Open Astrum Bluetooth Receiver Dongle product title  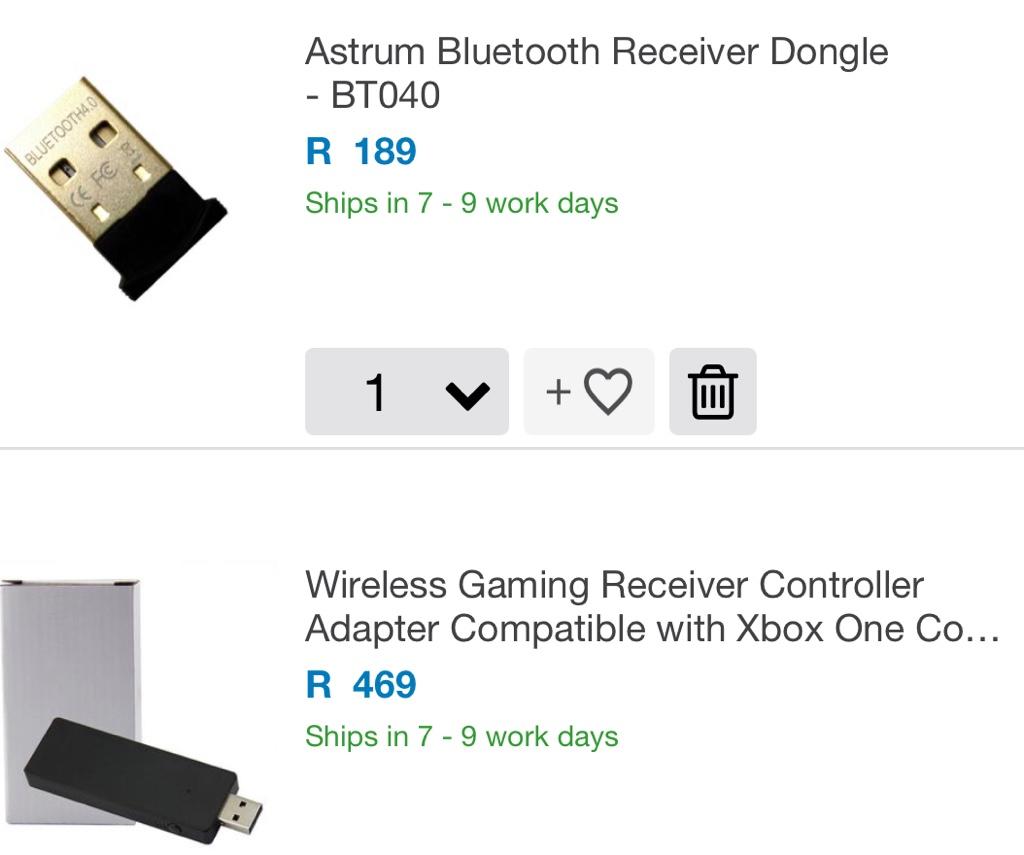[596, 73]
